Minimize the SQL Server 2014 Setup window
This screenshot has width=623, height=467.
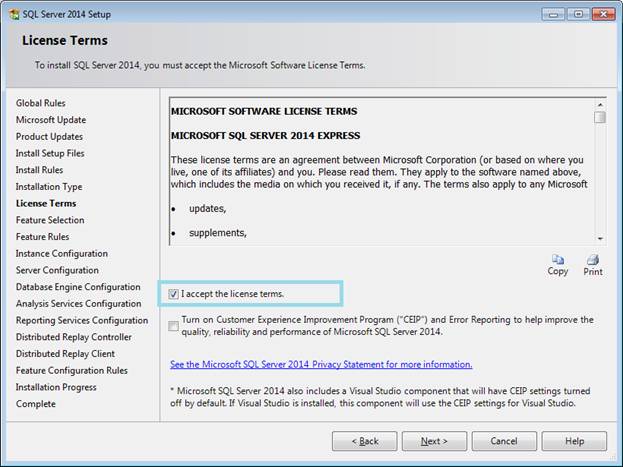553,14
